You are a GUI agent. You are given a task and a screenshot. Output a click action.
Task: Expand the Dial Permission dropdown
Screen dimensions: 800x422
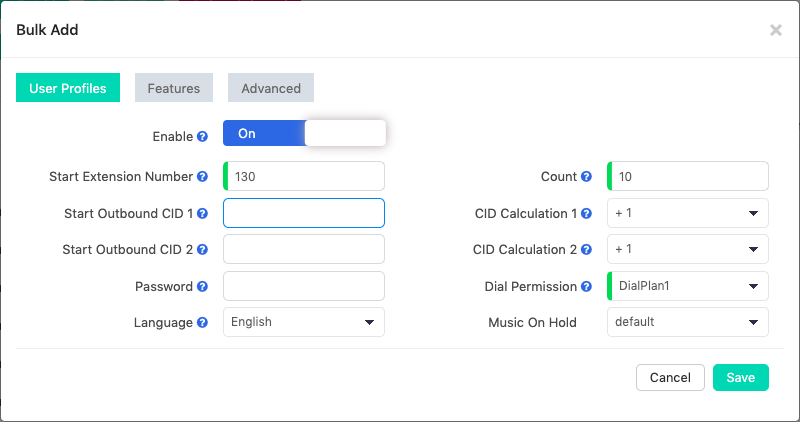tap(688, 286)
